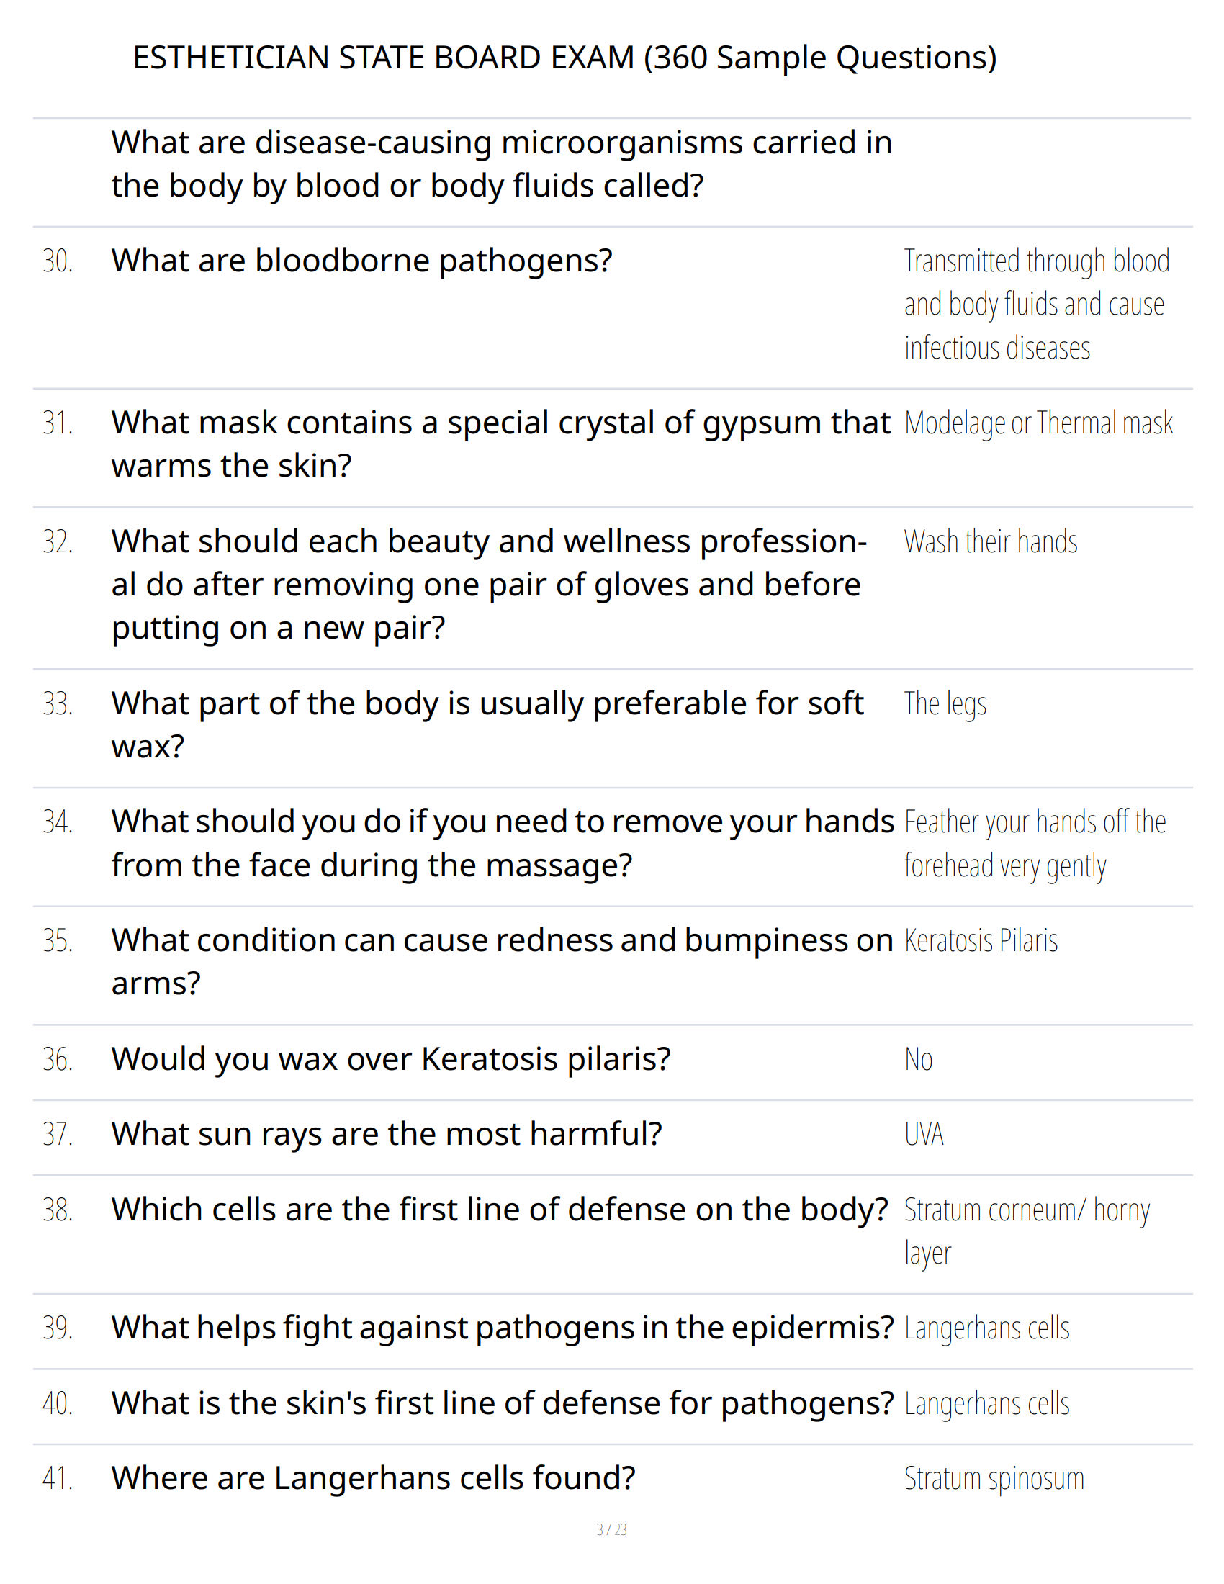Image resolution: width=1224 pixels, height=1584 pixels.
Task: Click the answer 'Stratum spinosum'
Action: click(994, 1479)
